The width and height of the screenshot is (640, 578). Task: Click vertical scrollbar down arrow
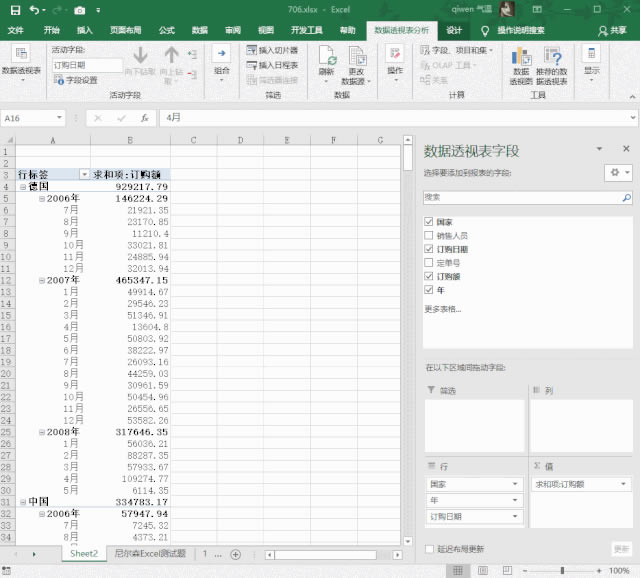pos(408,541)
